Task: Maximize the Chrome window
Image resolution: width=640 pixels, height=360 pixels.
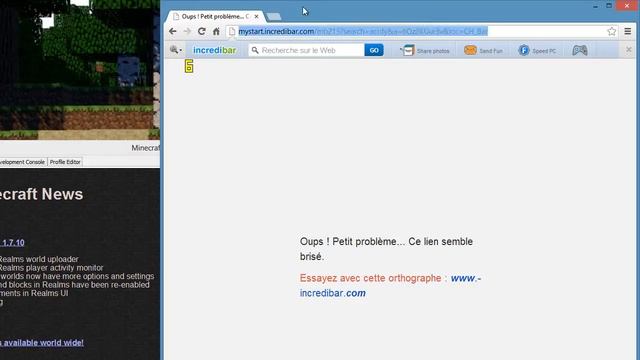Action: 609,6
